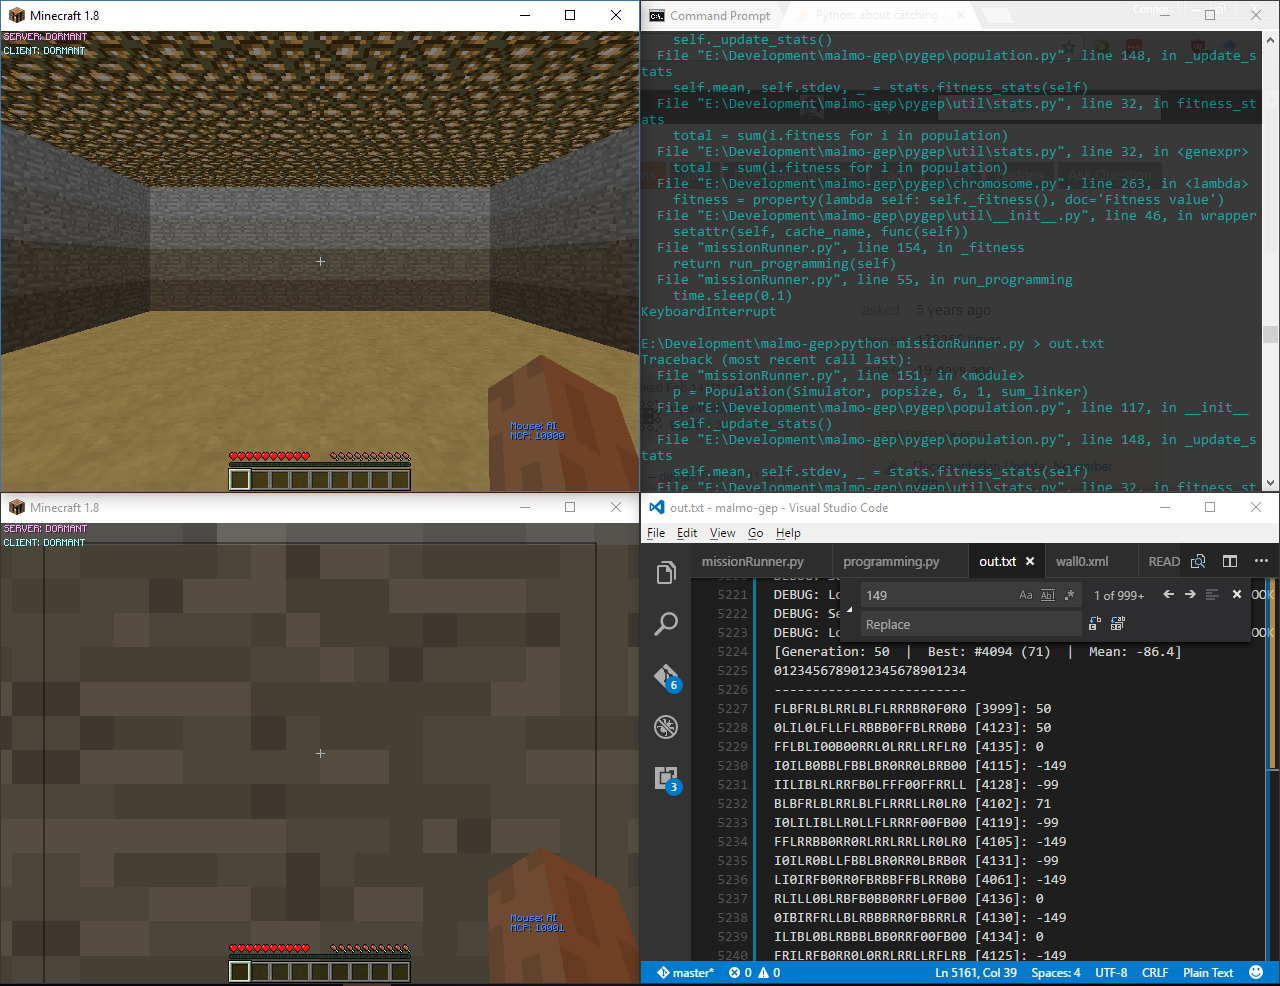This screenshot has height=986, width=1280.
Task: Click the upper Minecraft window title icon
Action: 16,15
